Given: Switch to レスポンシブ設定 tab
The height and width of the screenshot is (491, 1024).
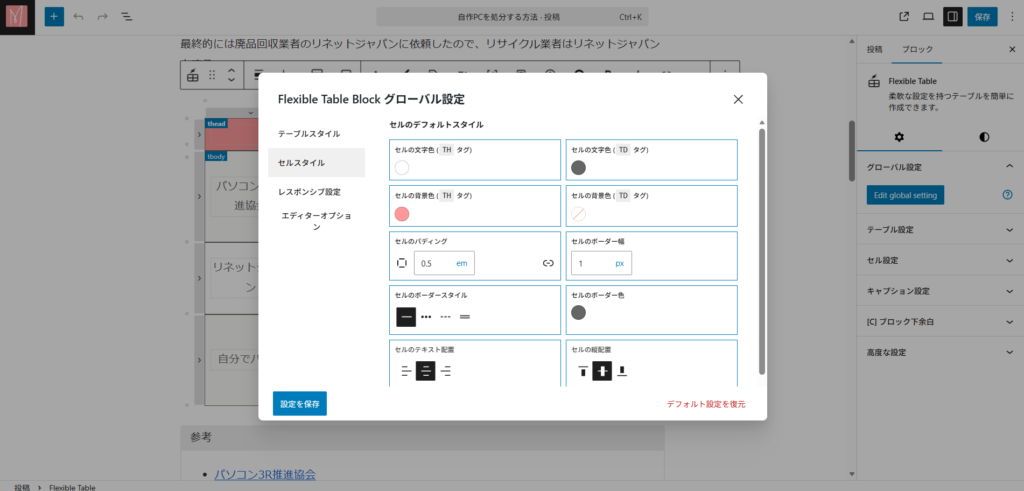Looking at the screenshot, I should click(x=309, y=191).
